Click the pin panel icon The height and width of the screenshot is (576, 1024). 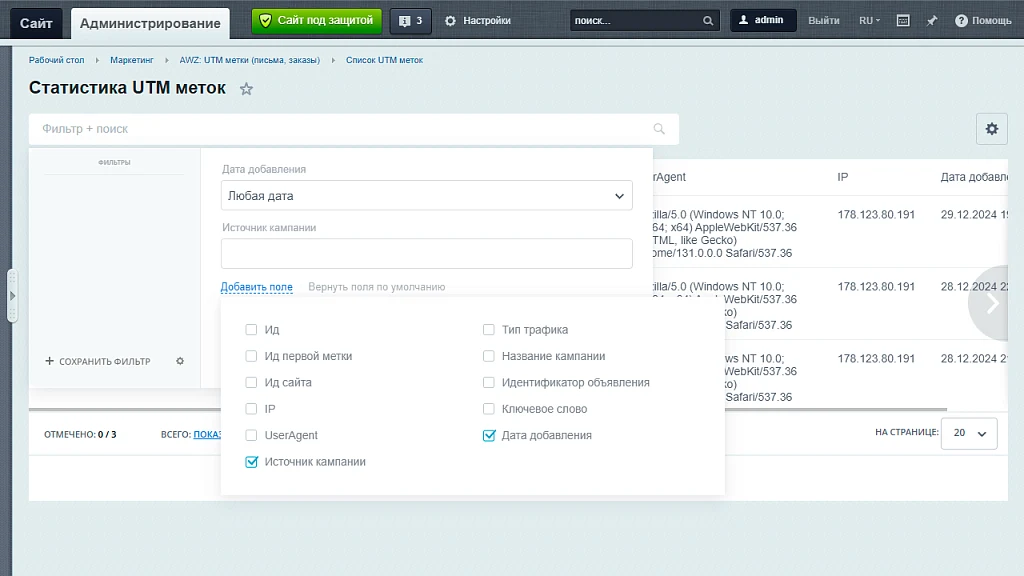[932, 21]
